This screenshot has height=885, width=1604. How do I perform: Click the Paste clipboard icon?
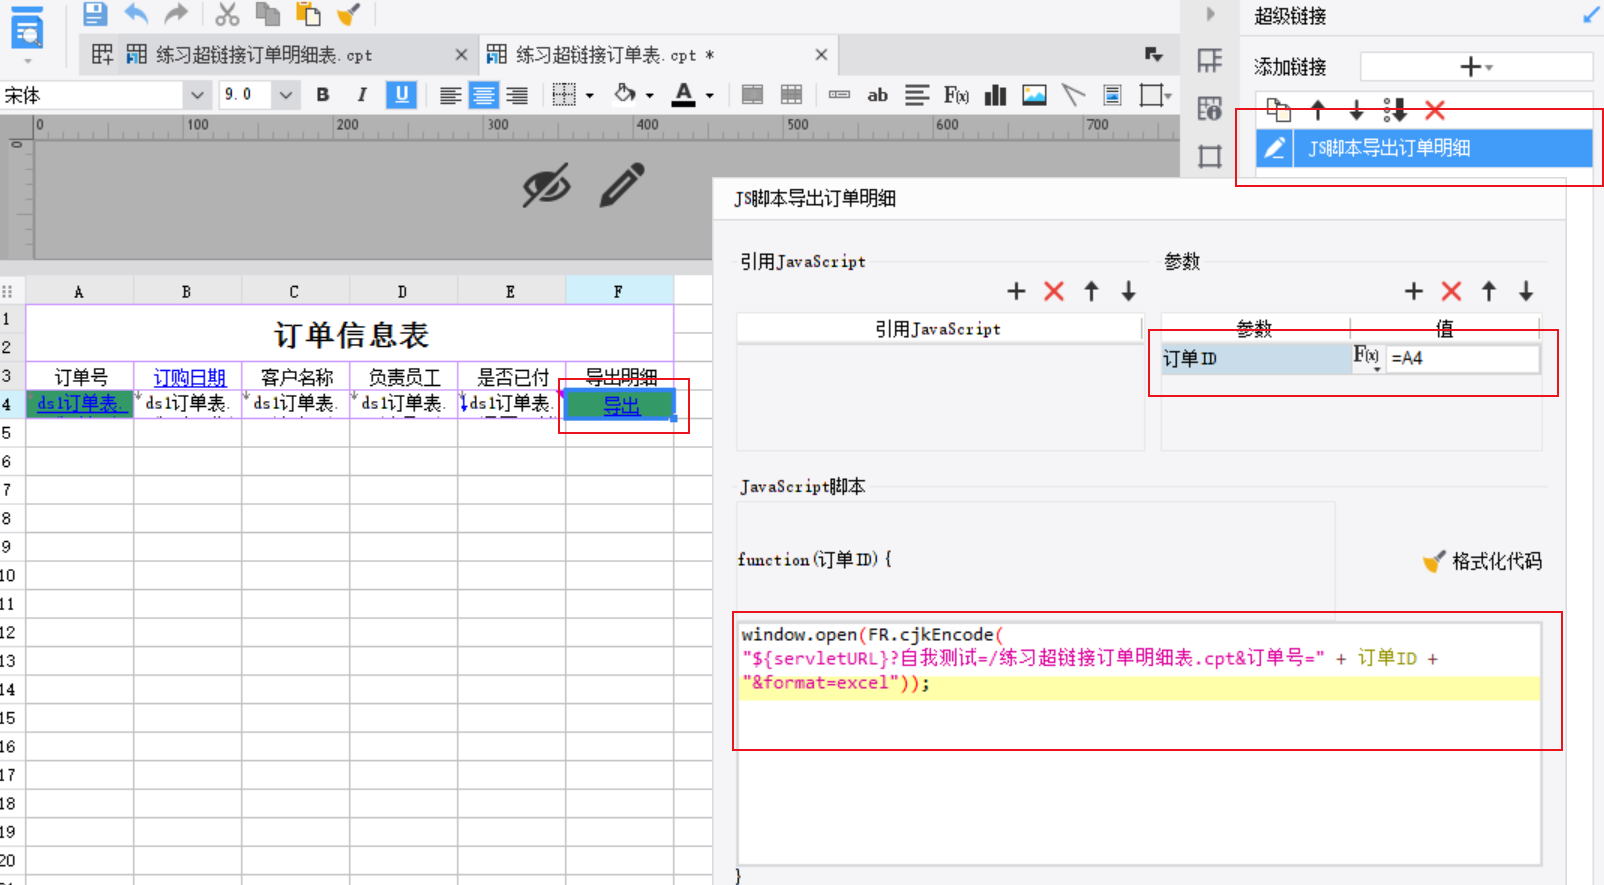pos(308,14)
